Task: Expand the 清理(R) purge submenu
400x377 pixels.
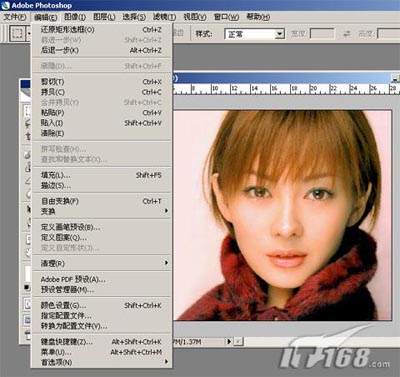Action: (101, 263)
